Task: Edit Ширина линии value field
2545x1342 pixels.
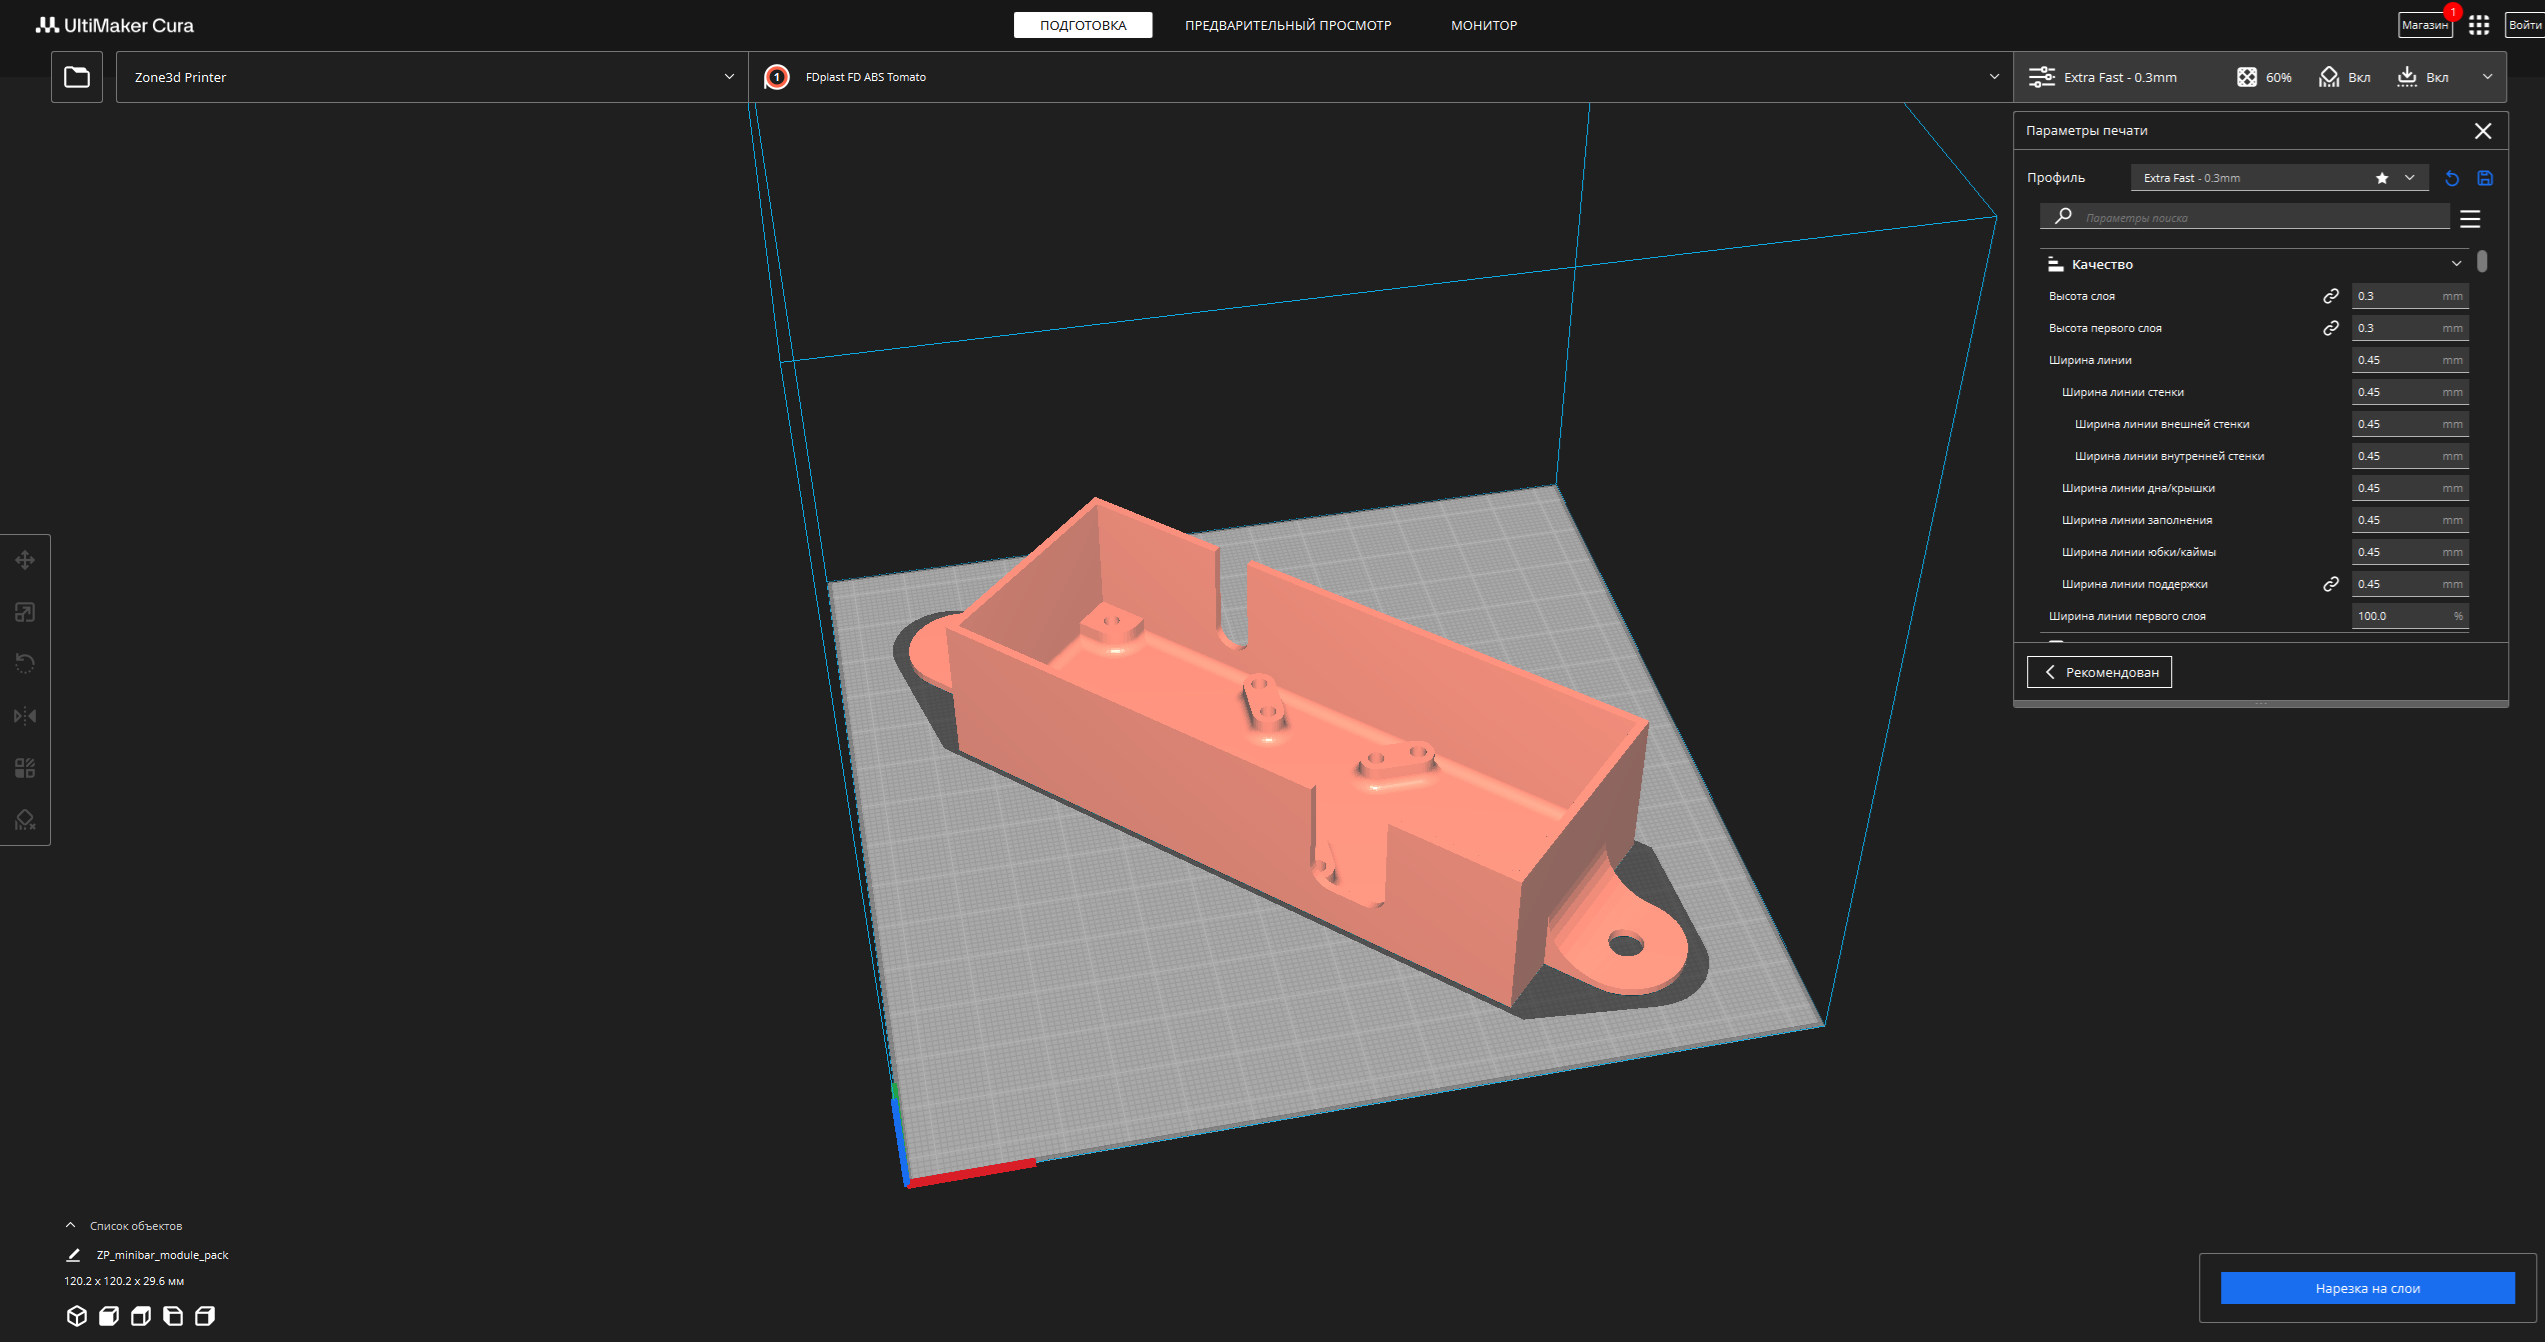Action: pyautogui.click(x=2410, y=360)
